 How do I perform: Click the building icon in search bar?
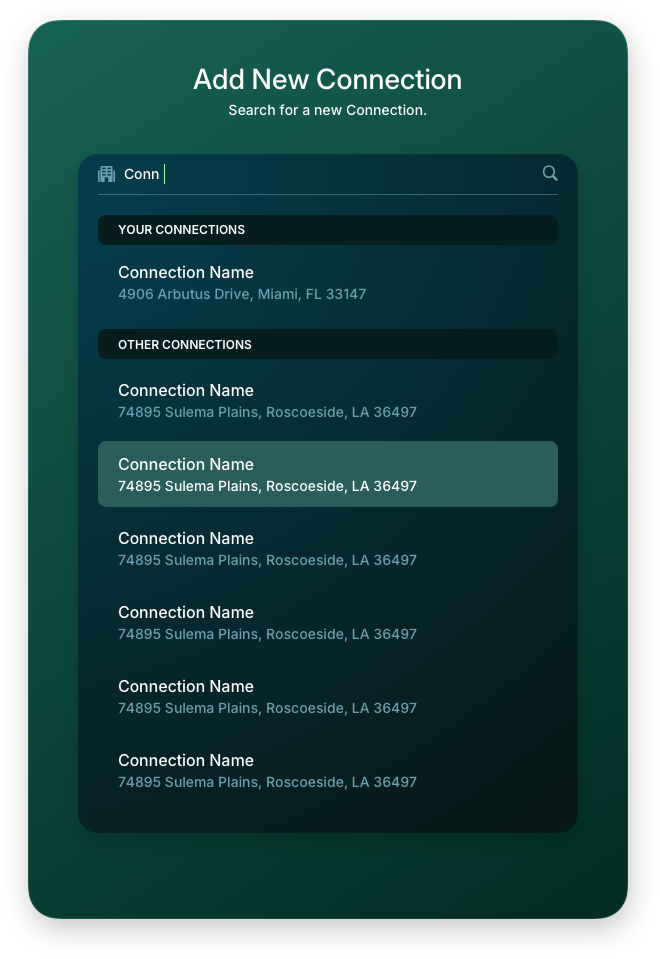pos(106,174)
